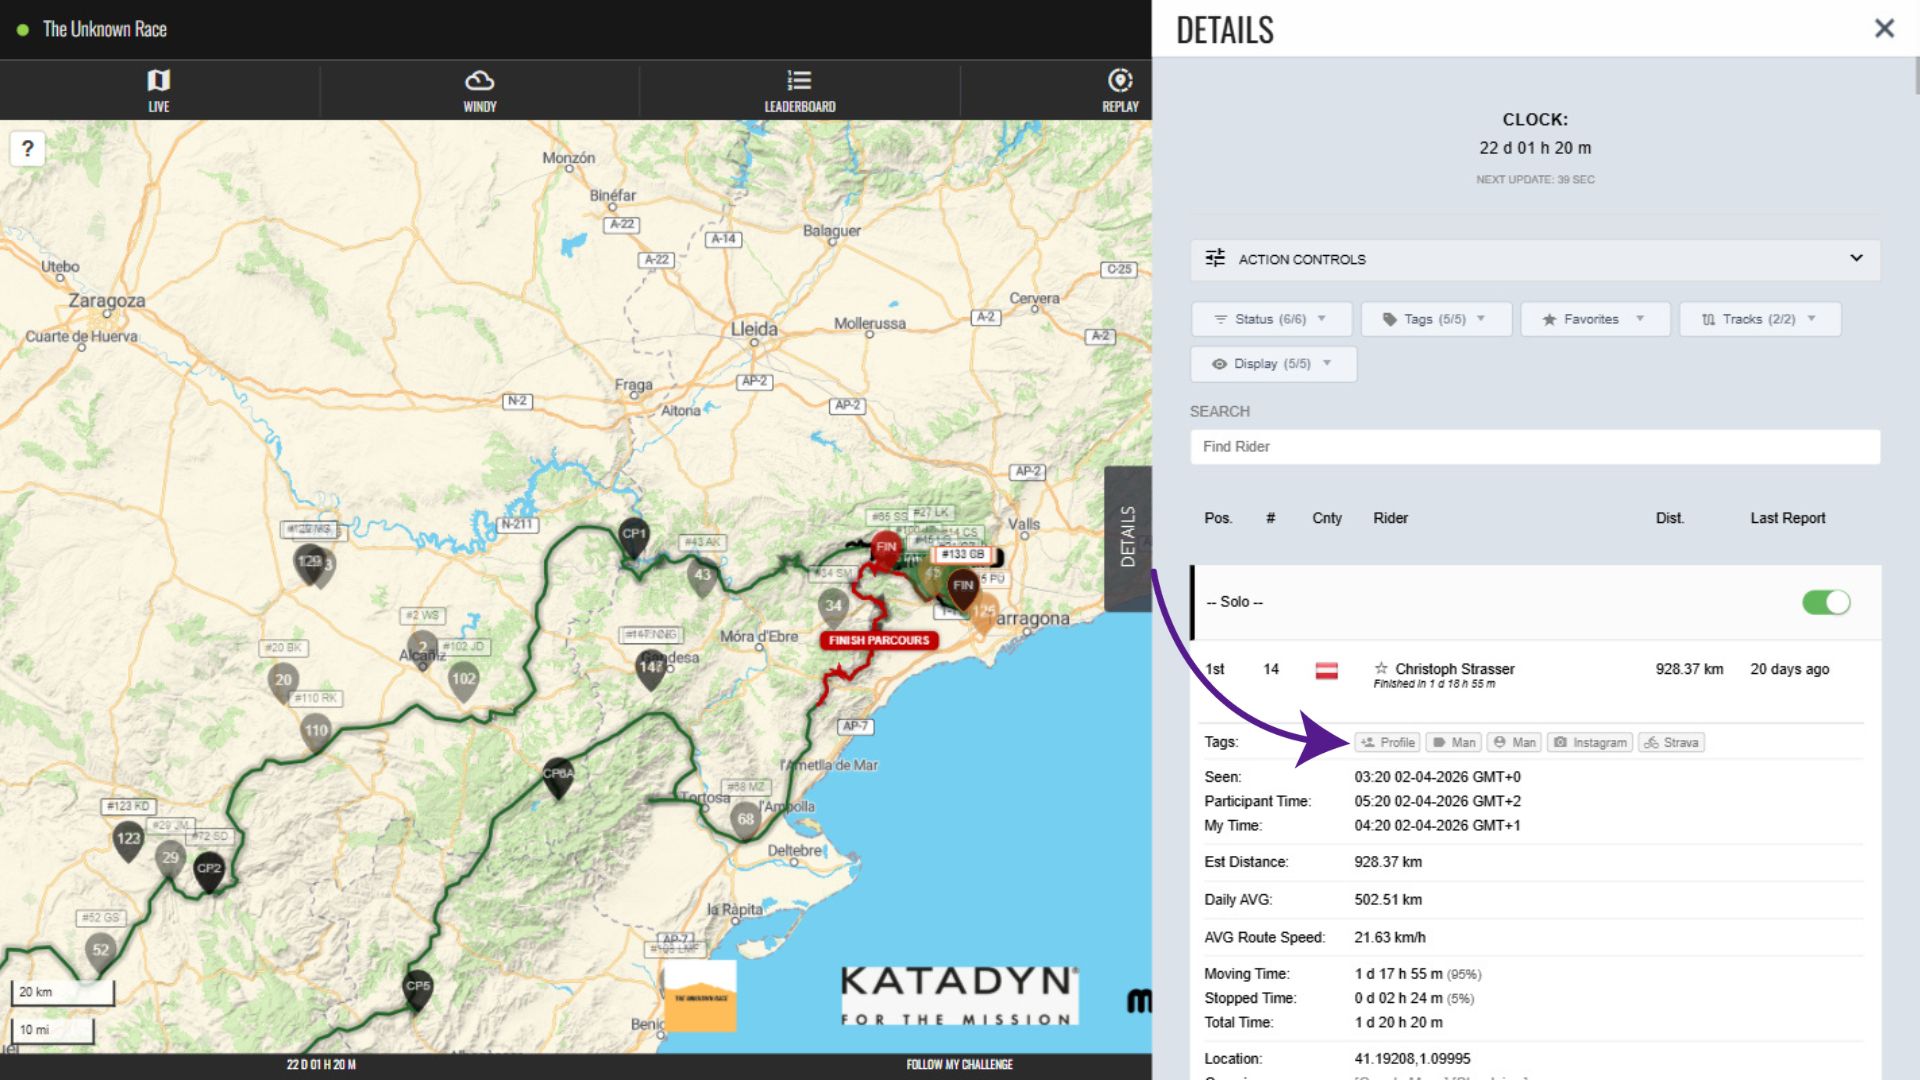Toggle the Solo category switch
The height and width of the screenshot is (1080, 1920).
click(1826, 602)
